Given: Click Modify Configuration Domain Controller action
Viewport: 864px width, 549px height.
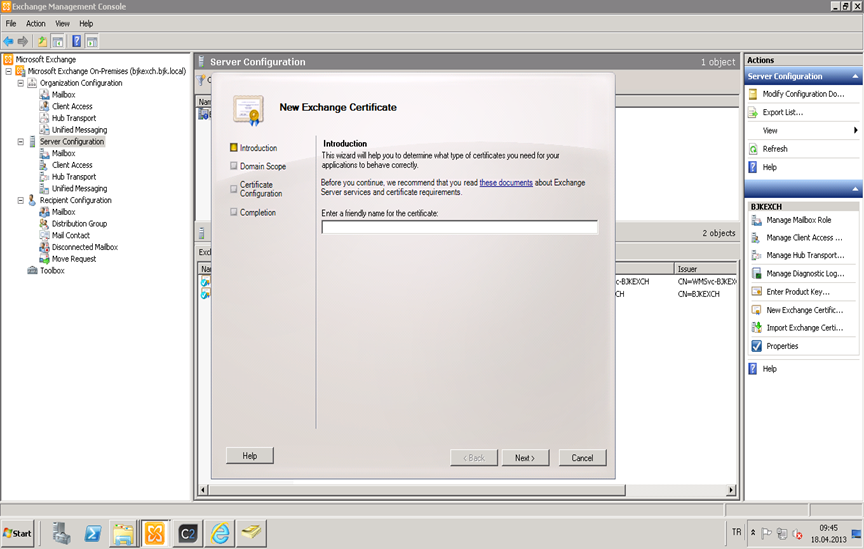Looking at the screenshot, I should coord(803,94).
